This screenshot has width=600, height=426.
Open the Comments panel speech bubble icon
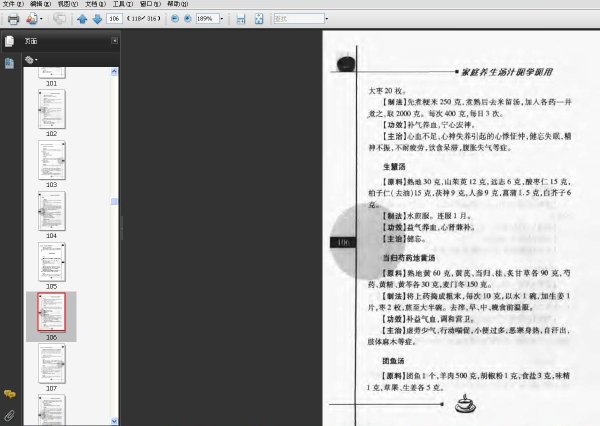click(x=10, y=393)
